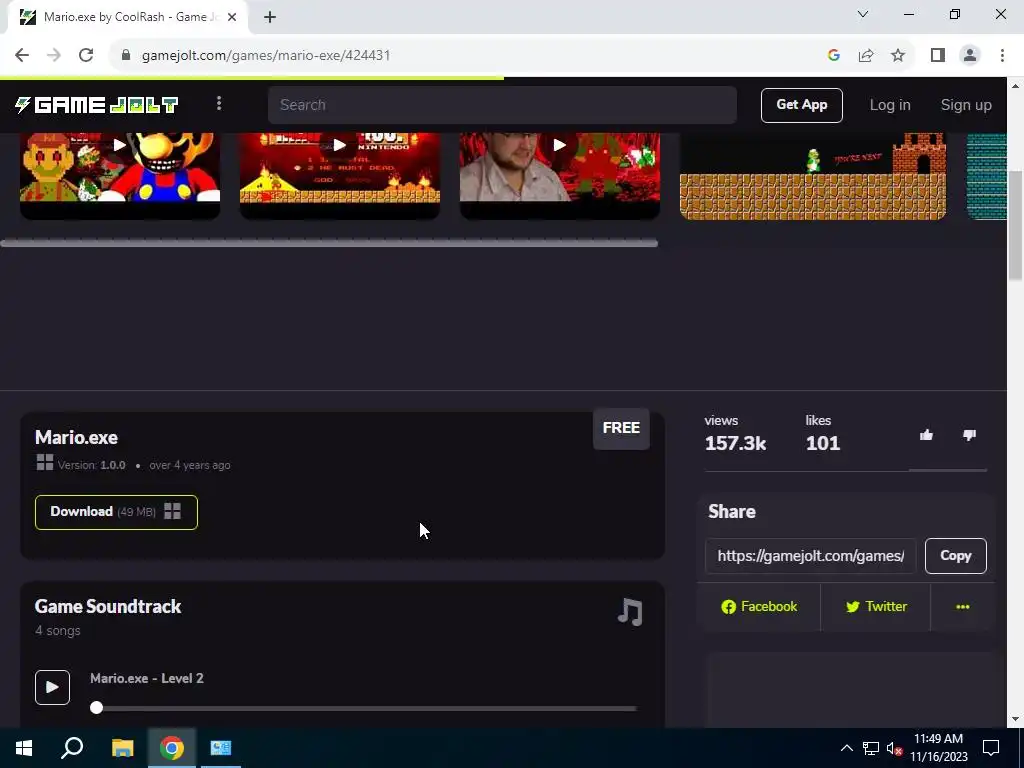Click the Google icon in address bar
1024x768 pixels.
coord(833,56)
